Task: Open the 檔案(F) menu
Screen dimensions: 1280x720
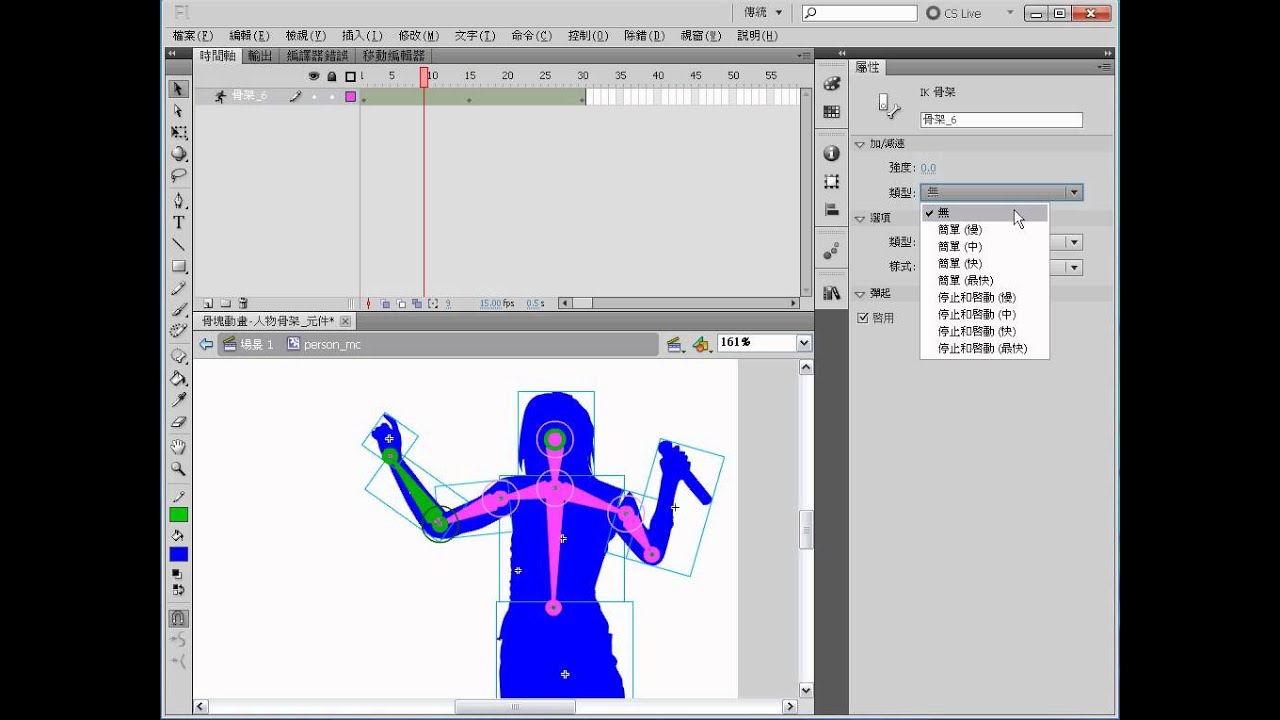Action: 192,36
